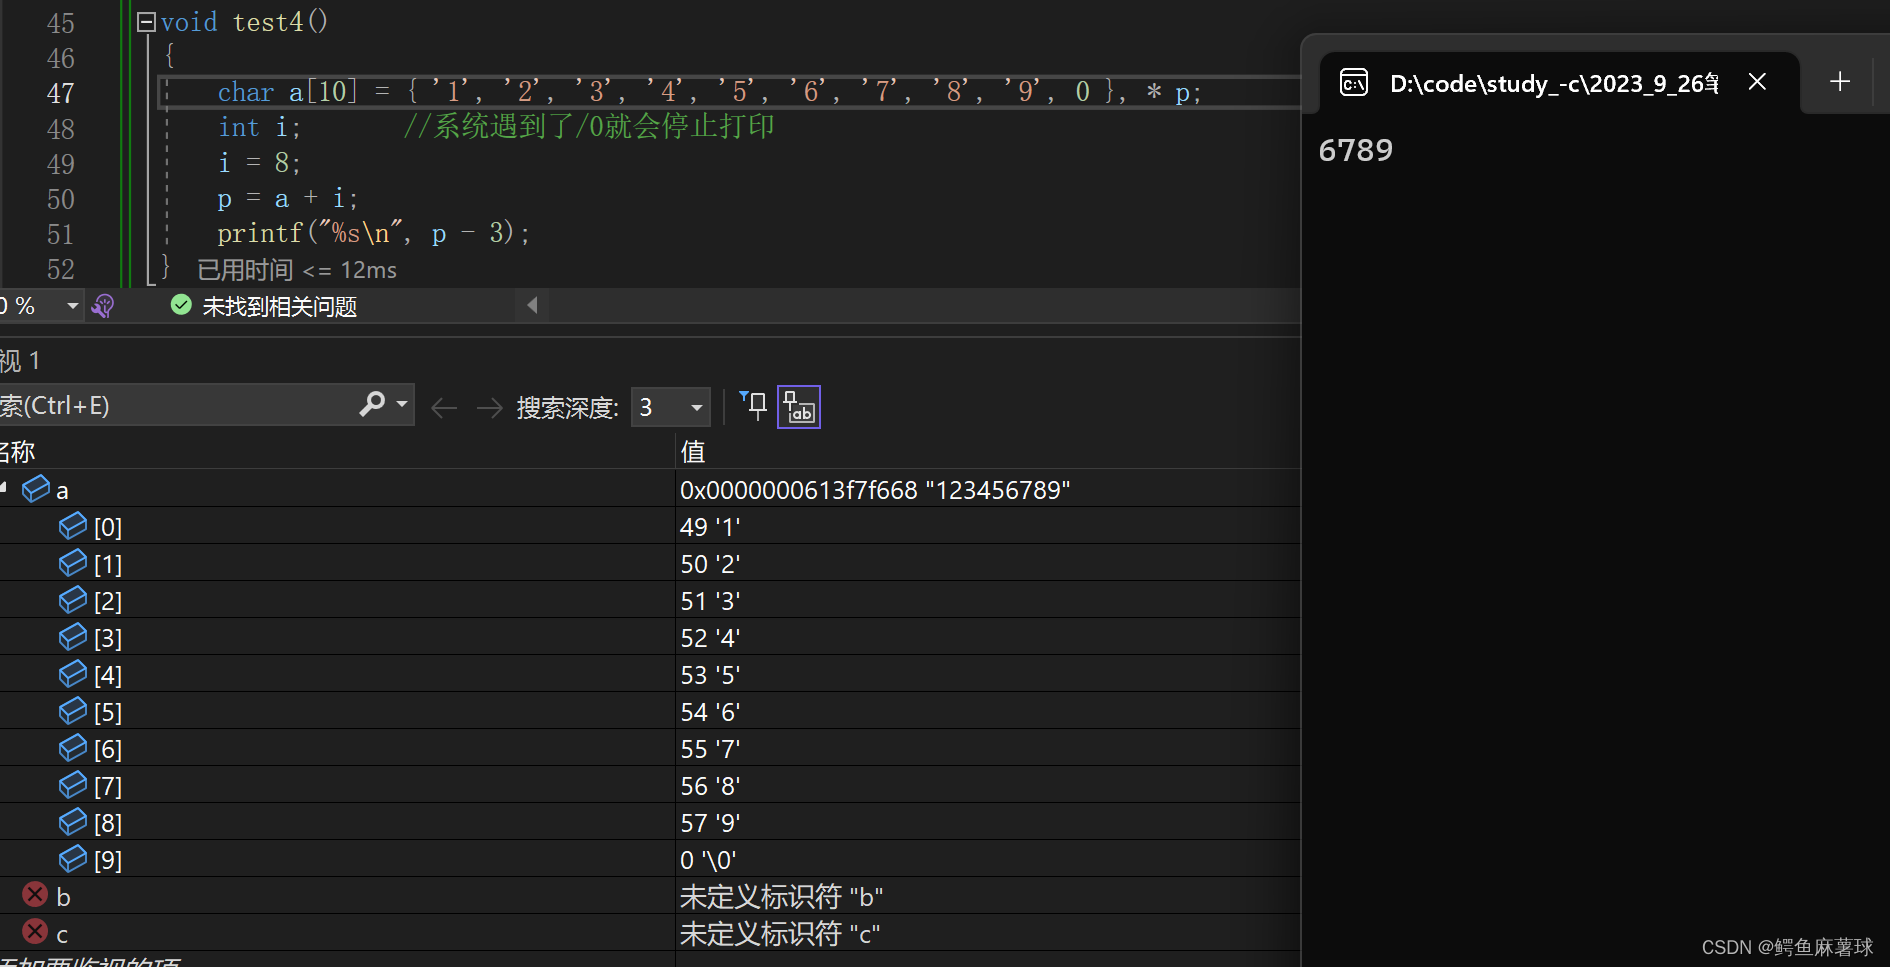Click the variable icon of element [4]
The height and width of the screenshot is (967, 1890).
(73, 673)
